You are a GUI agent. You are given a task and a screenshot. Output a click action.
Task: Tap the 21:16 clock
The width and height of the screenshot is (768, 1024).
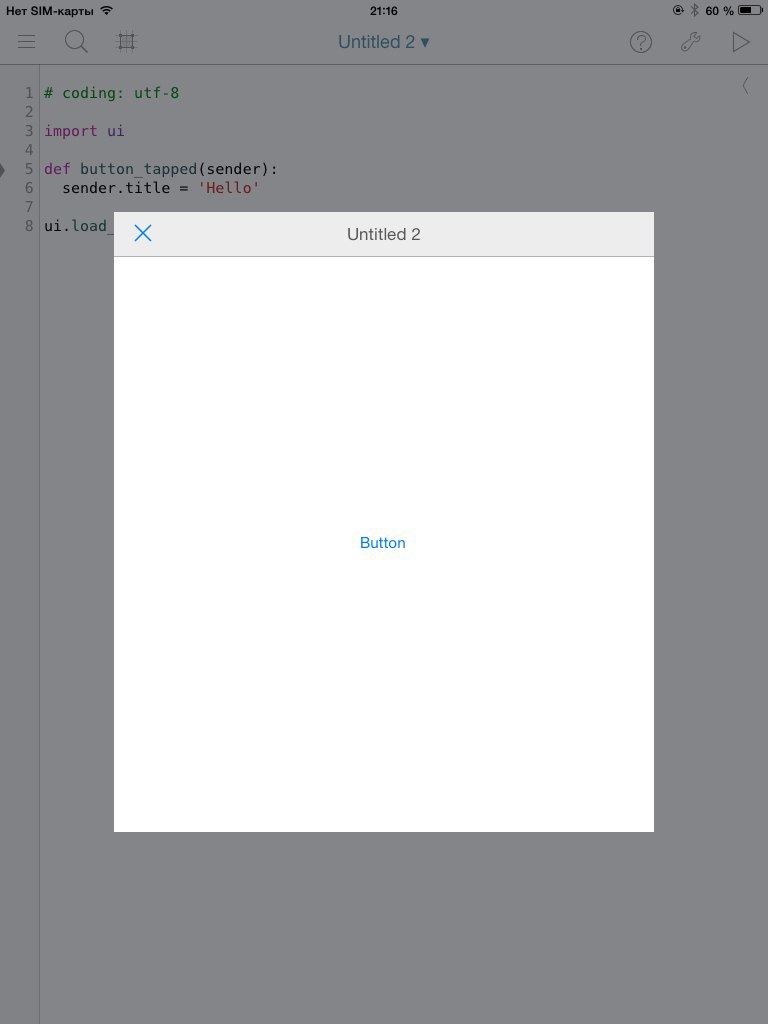(x=383, y=11)
